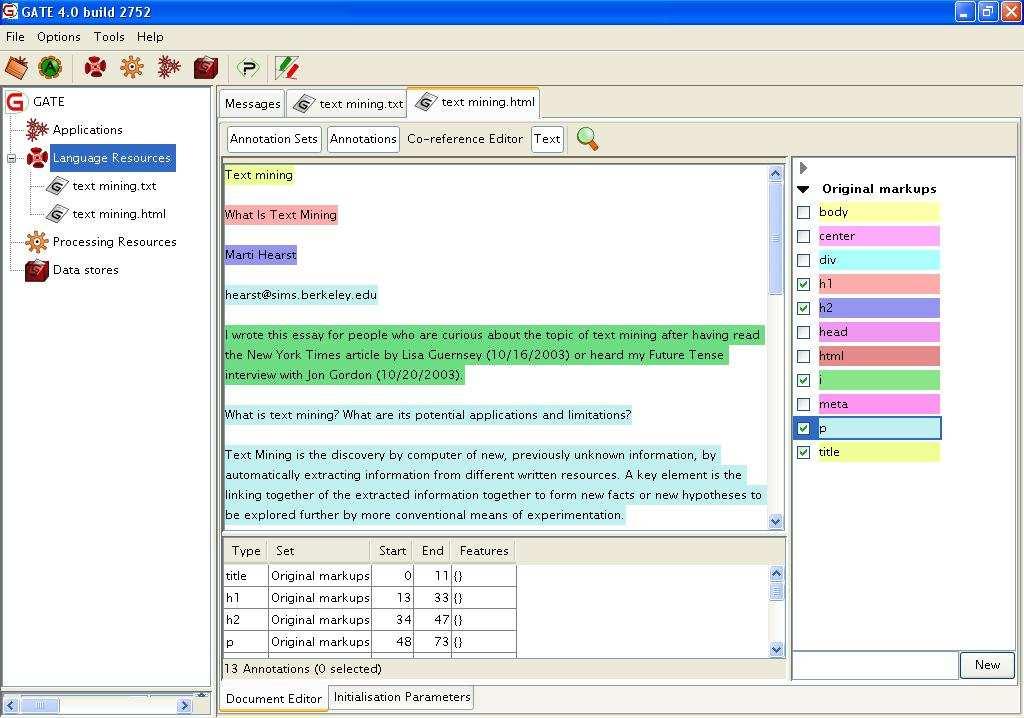The image size is (1024, 718).
Task: Click text mining.html document icon in tree
Action: [x=57, y=214]
